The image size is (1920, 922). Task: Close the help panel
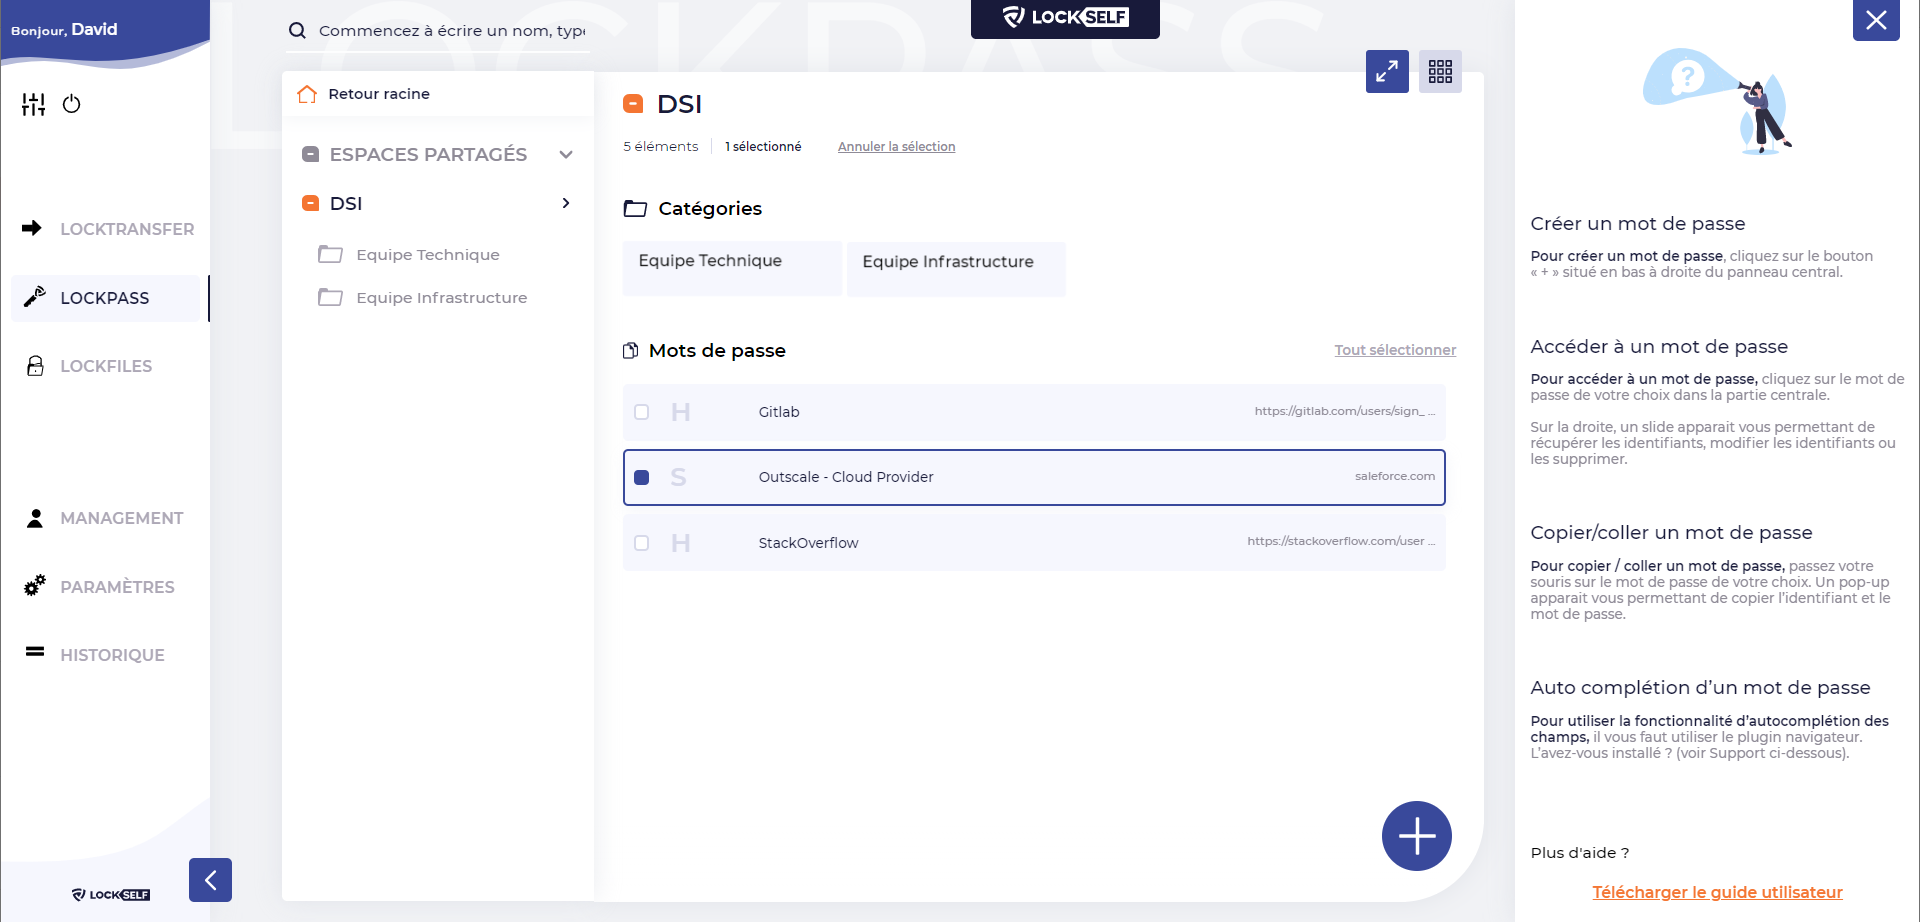pos(1876,20)
